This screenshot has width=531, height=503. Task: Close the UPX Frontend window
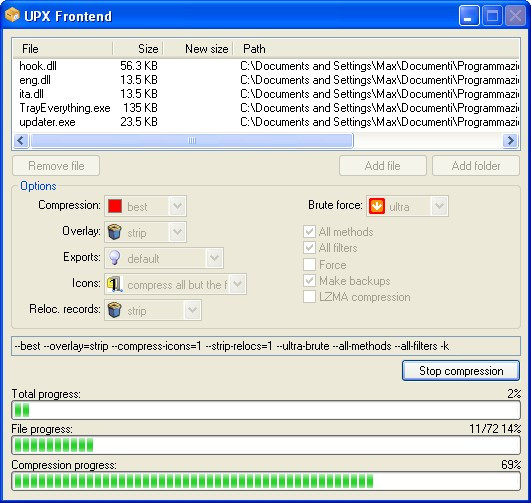515,16
